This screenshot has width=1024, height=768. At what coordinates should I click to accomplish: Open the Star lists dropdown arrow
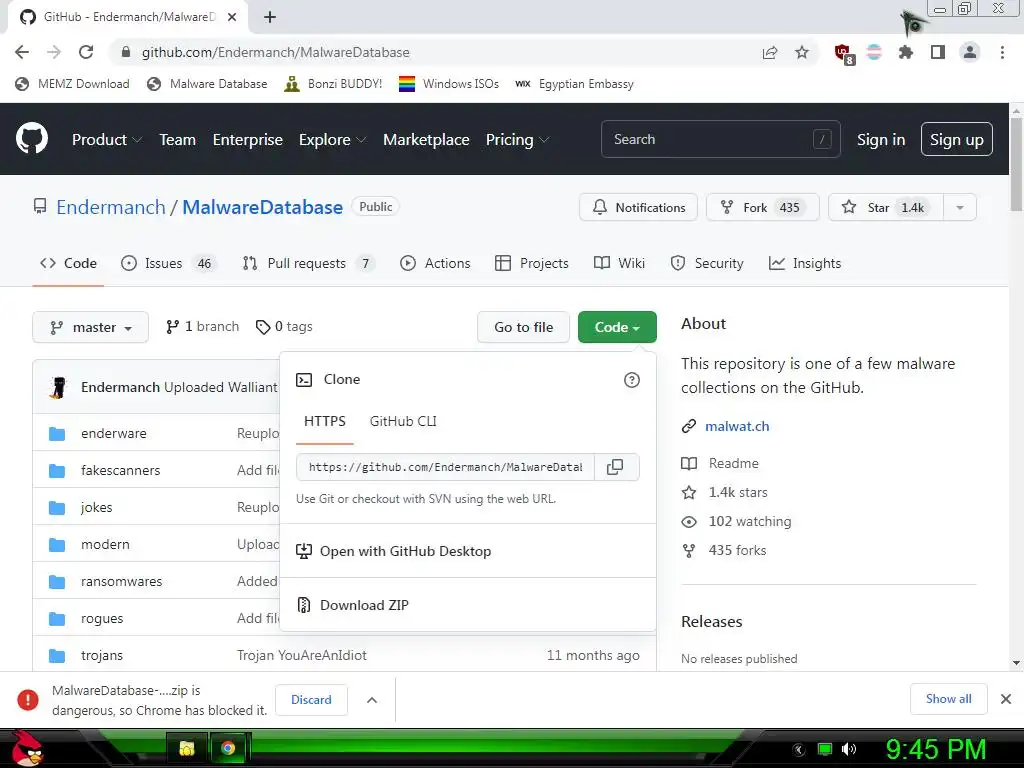point(959,207)
